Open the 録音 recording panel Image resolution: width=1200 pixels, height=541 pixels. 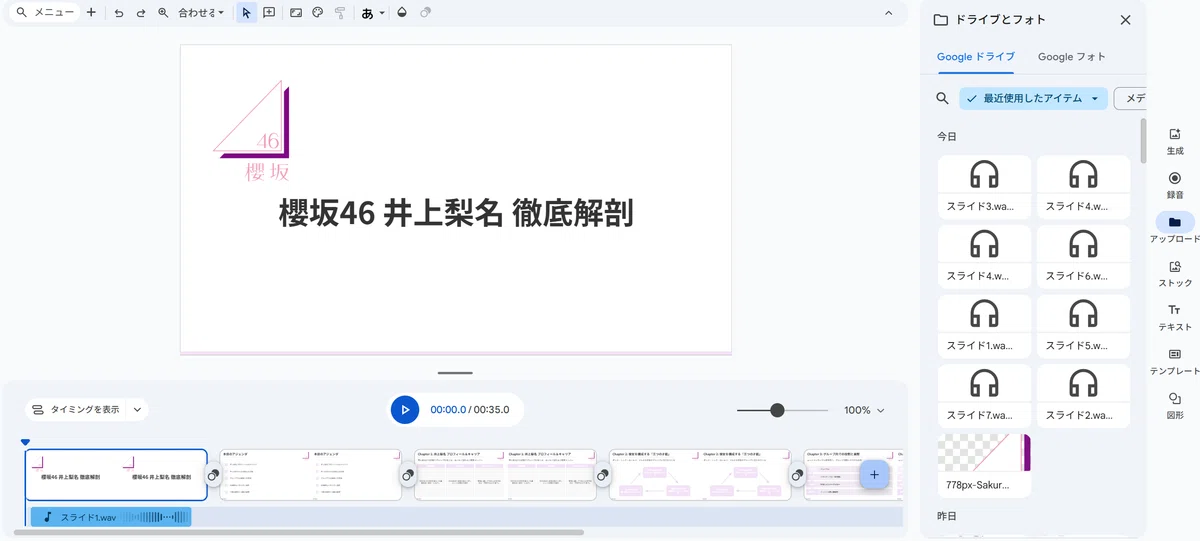pyautogui.click(x=1175, y=184)
